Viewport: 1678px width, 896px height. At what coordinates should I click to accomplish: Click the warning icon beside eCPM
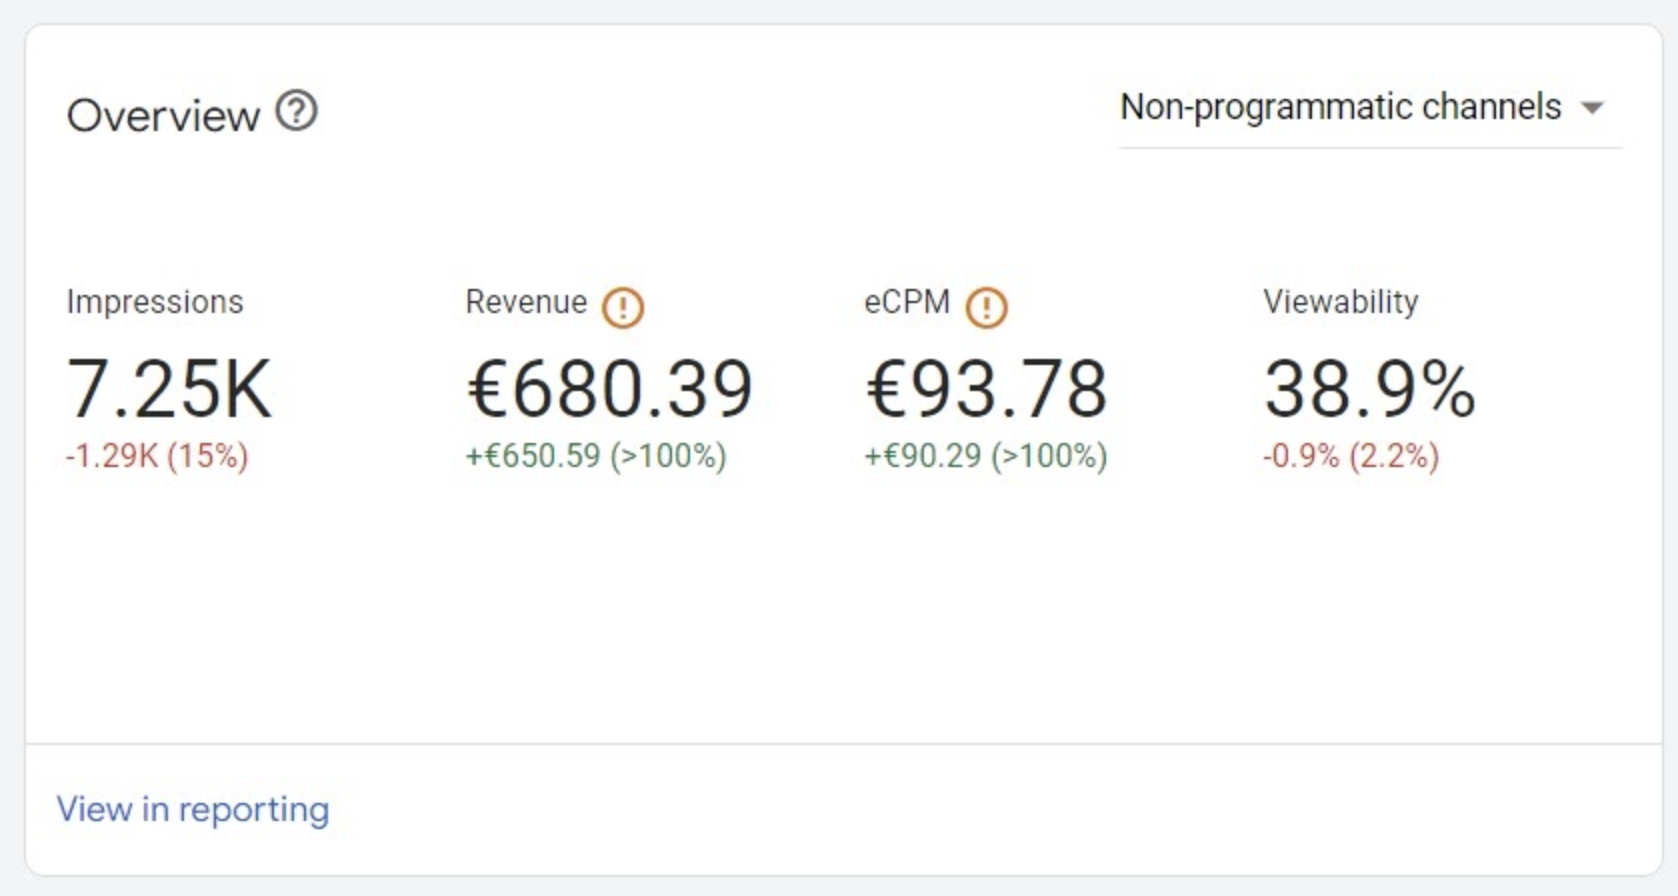[986, 307]
